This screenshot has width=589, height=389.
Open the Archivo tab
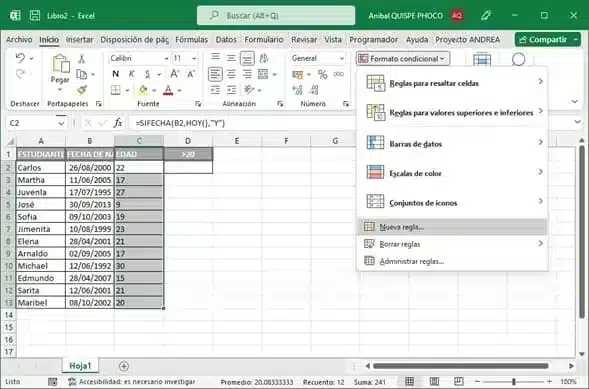[19, 39]
